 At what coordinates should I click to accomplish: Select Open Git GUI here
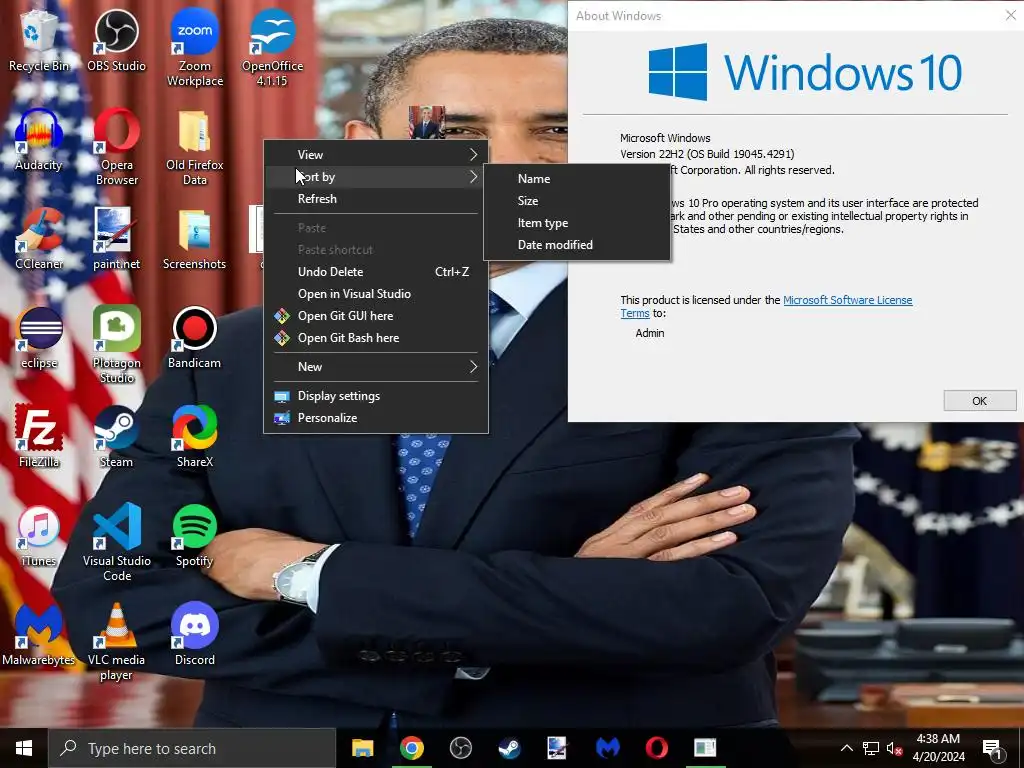376,316
